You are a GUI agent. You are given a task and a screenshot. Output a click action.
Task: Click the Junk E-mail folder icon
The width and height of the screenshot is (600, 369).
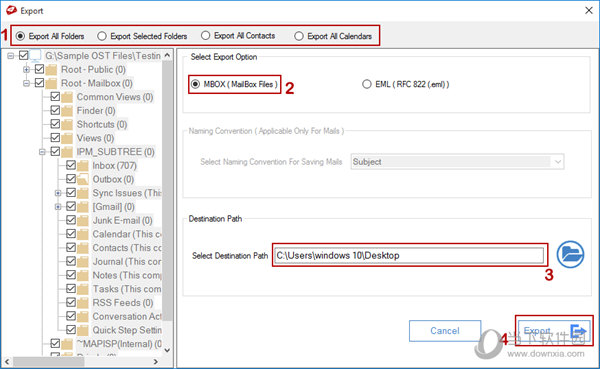(x=83, y=220)
